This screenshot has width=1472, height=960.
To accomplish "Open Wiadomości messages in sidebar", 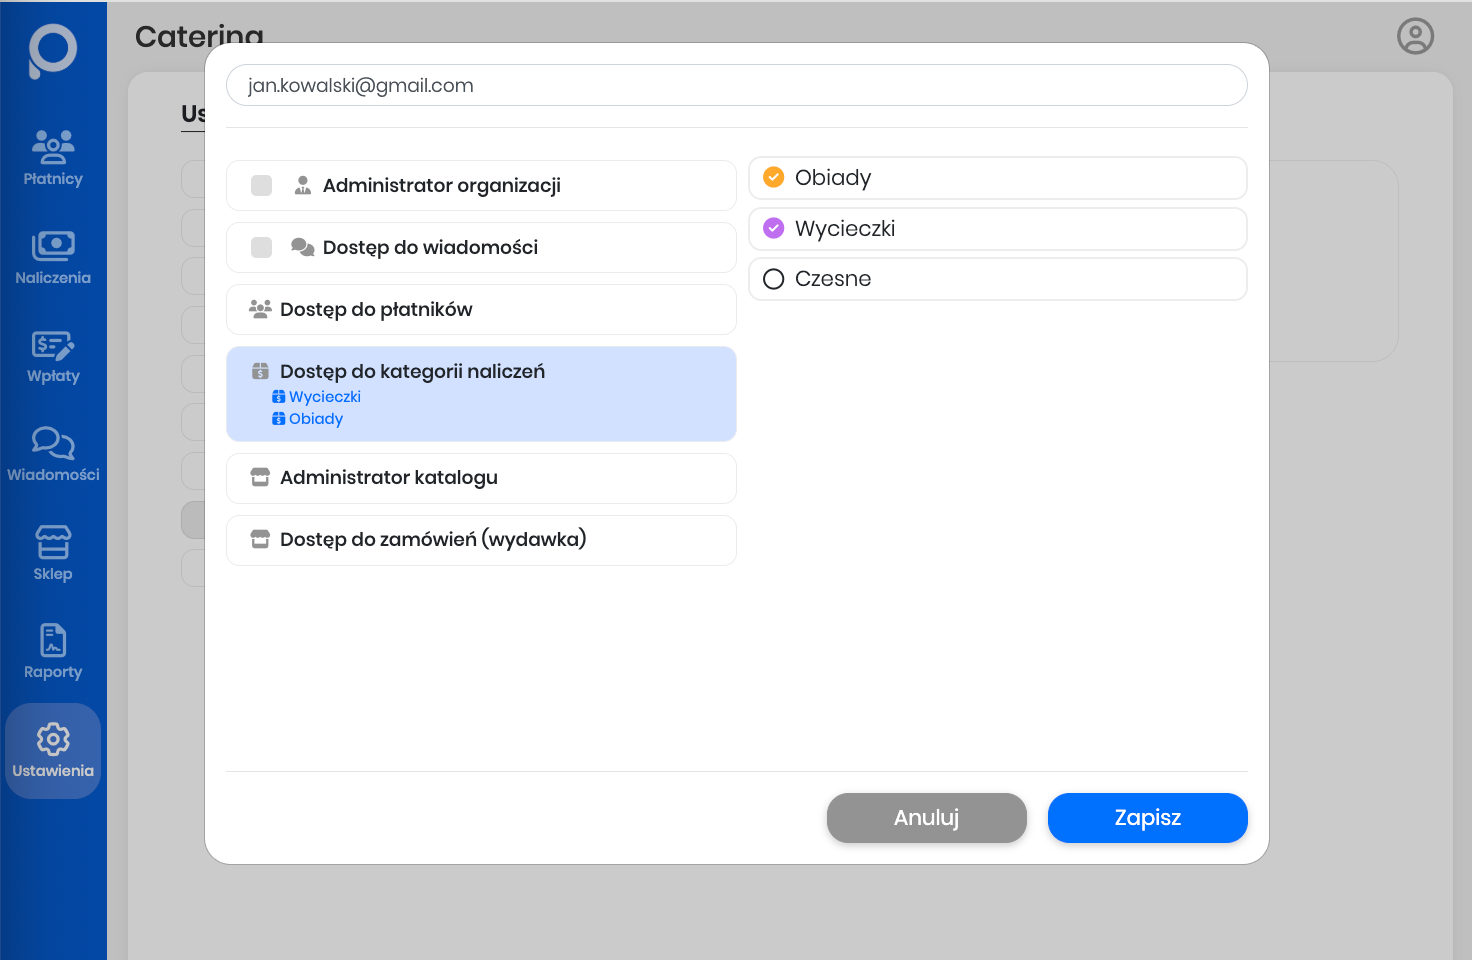I will click(53, 454).
